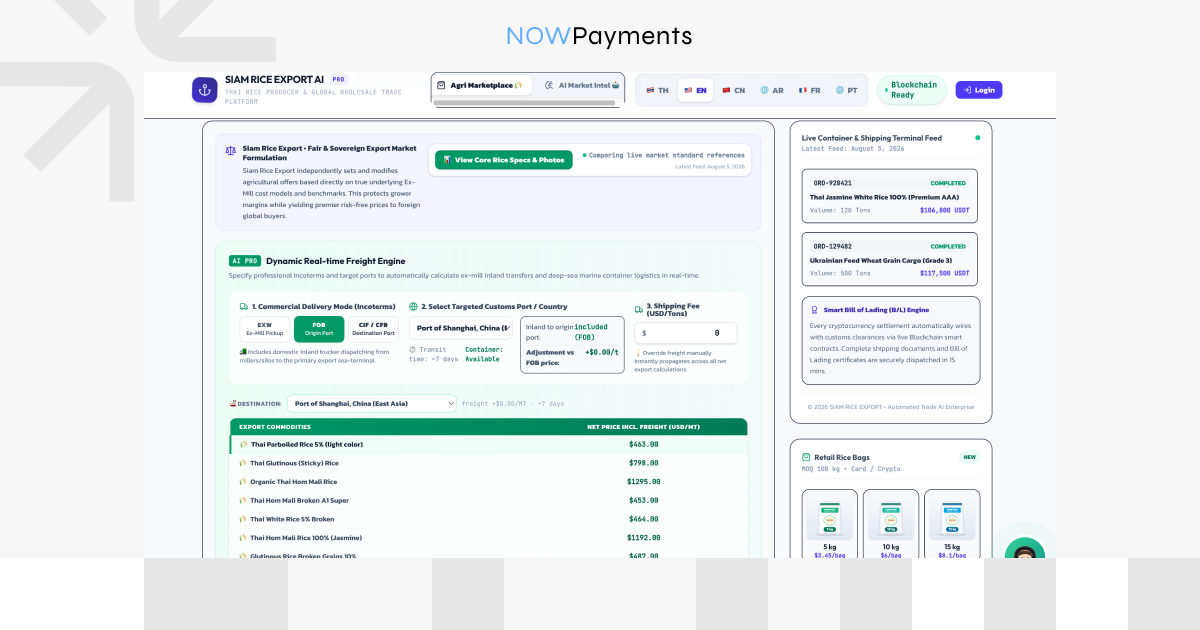Click the $106,800 USDT amount
This screenshot has width=1200, height=630.
click(944, 211)
